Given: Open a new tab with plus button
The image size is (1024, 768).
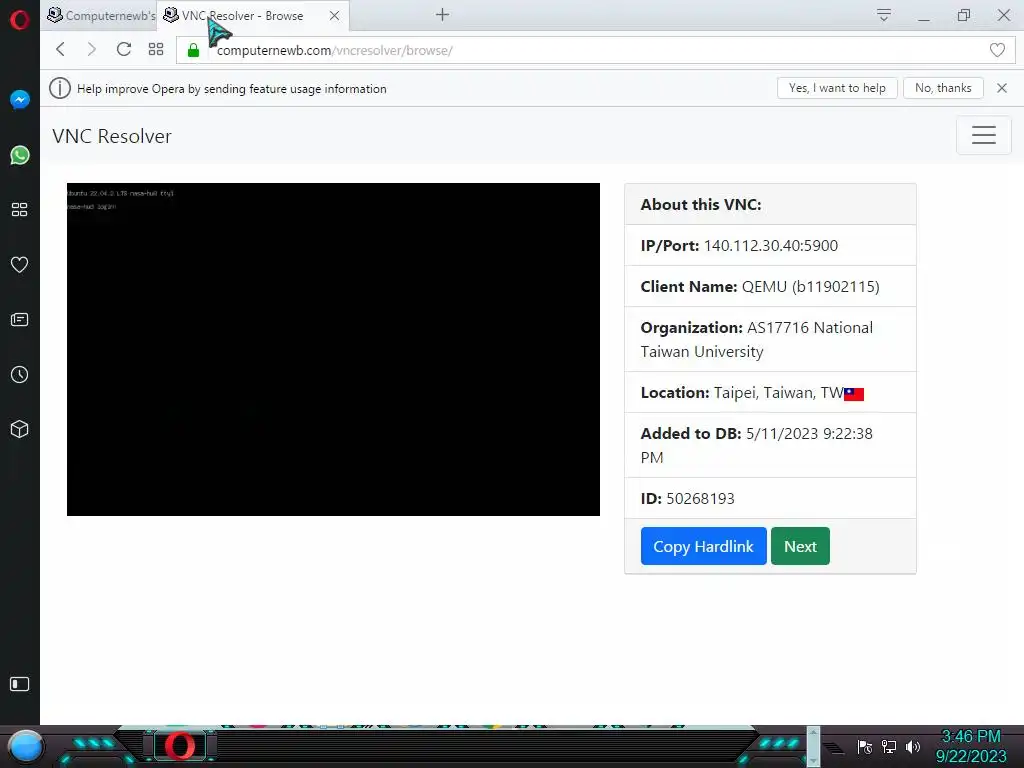Looking at the screenshot, I should point(442,14).
